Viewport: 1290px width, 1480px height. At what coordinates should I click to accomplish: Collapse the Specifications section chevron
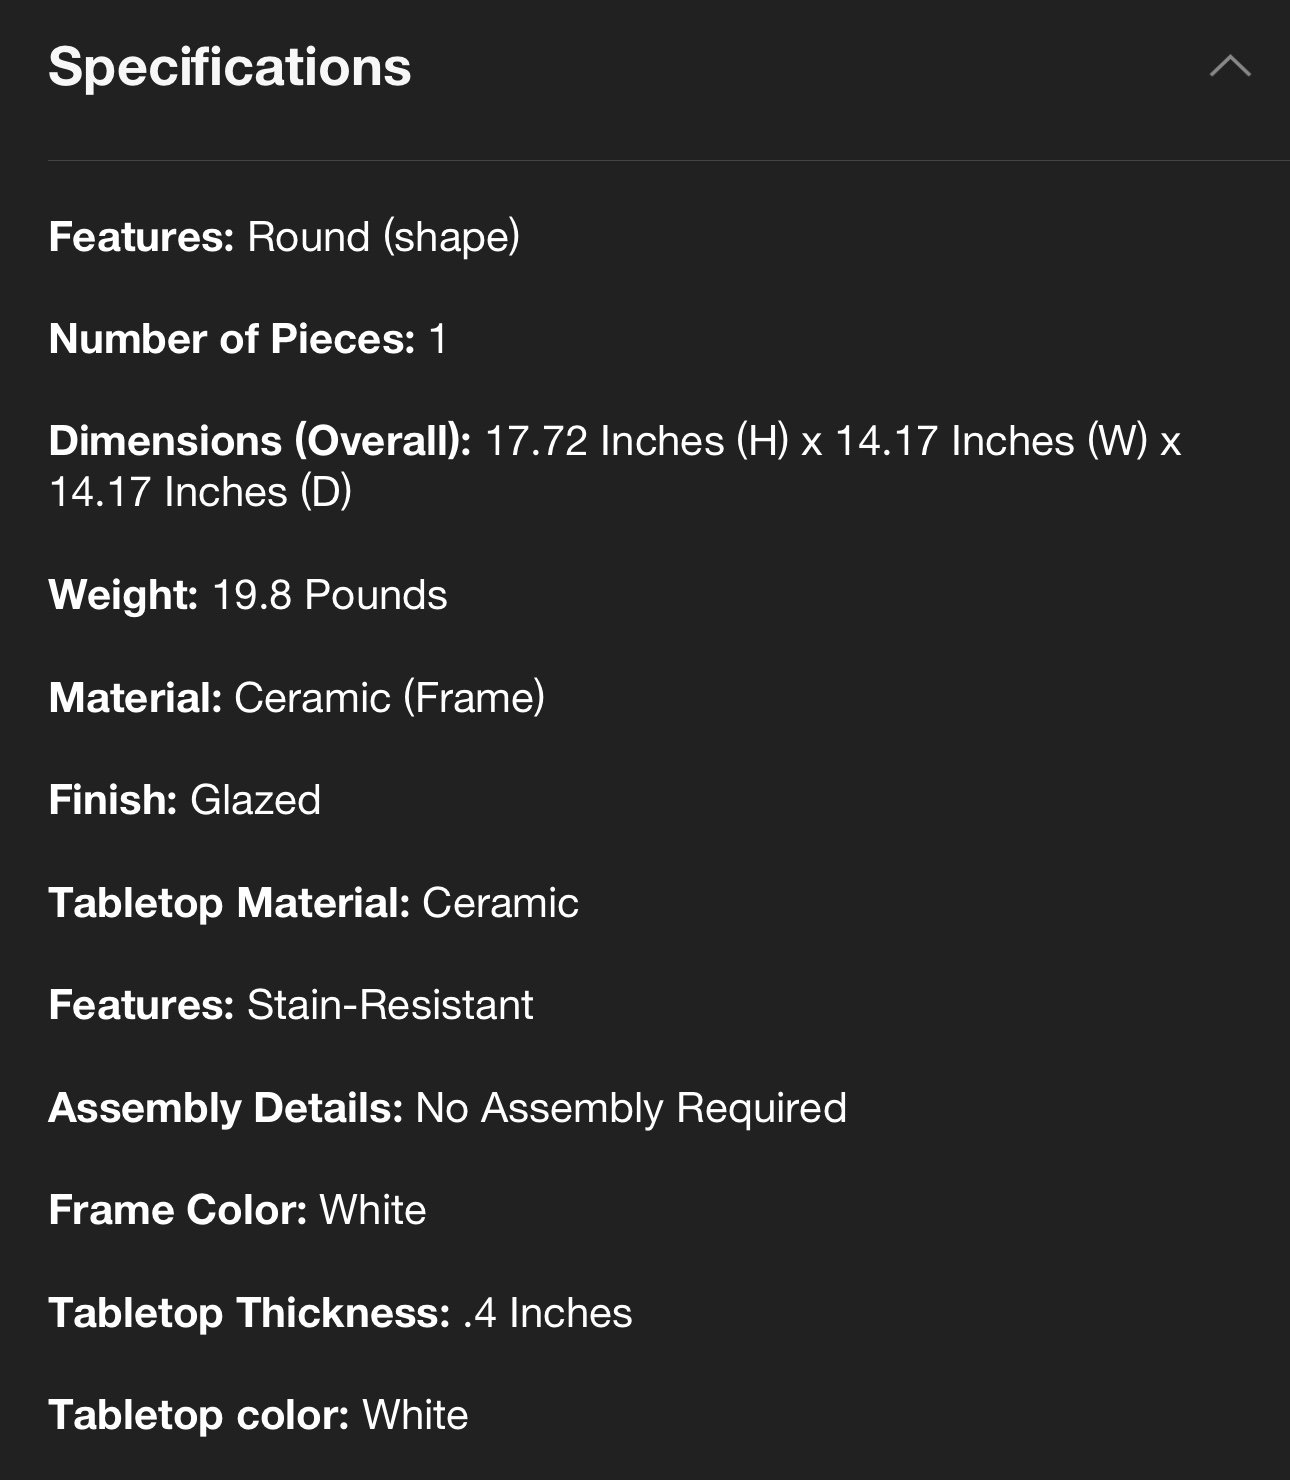1230,67
